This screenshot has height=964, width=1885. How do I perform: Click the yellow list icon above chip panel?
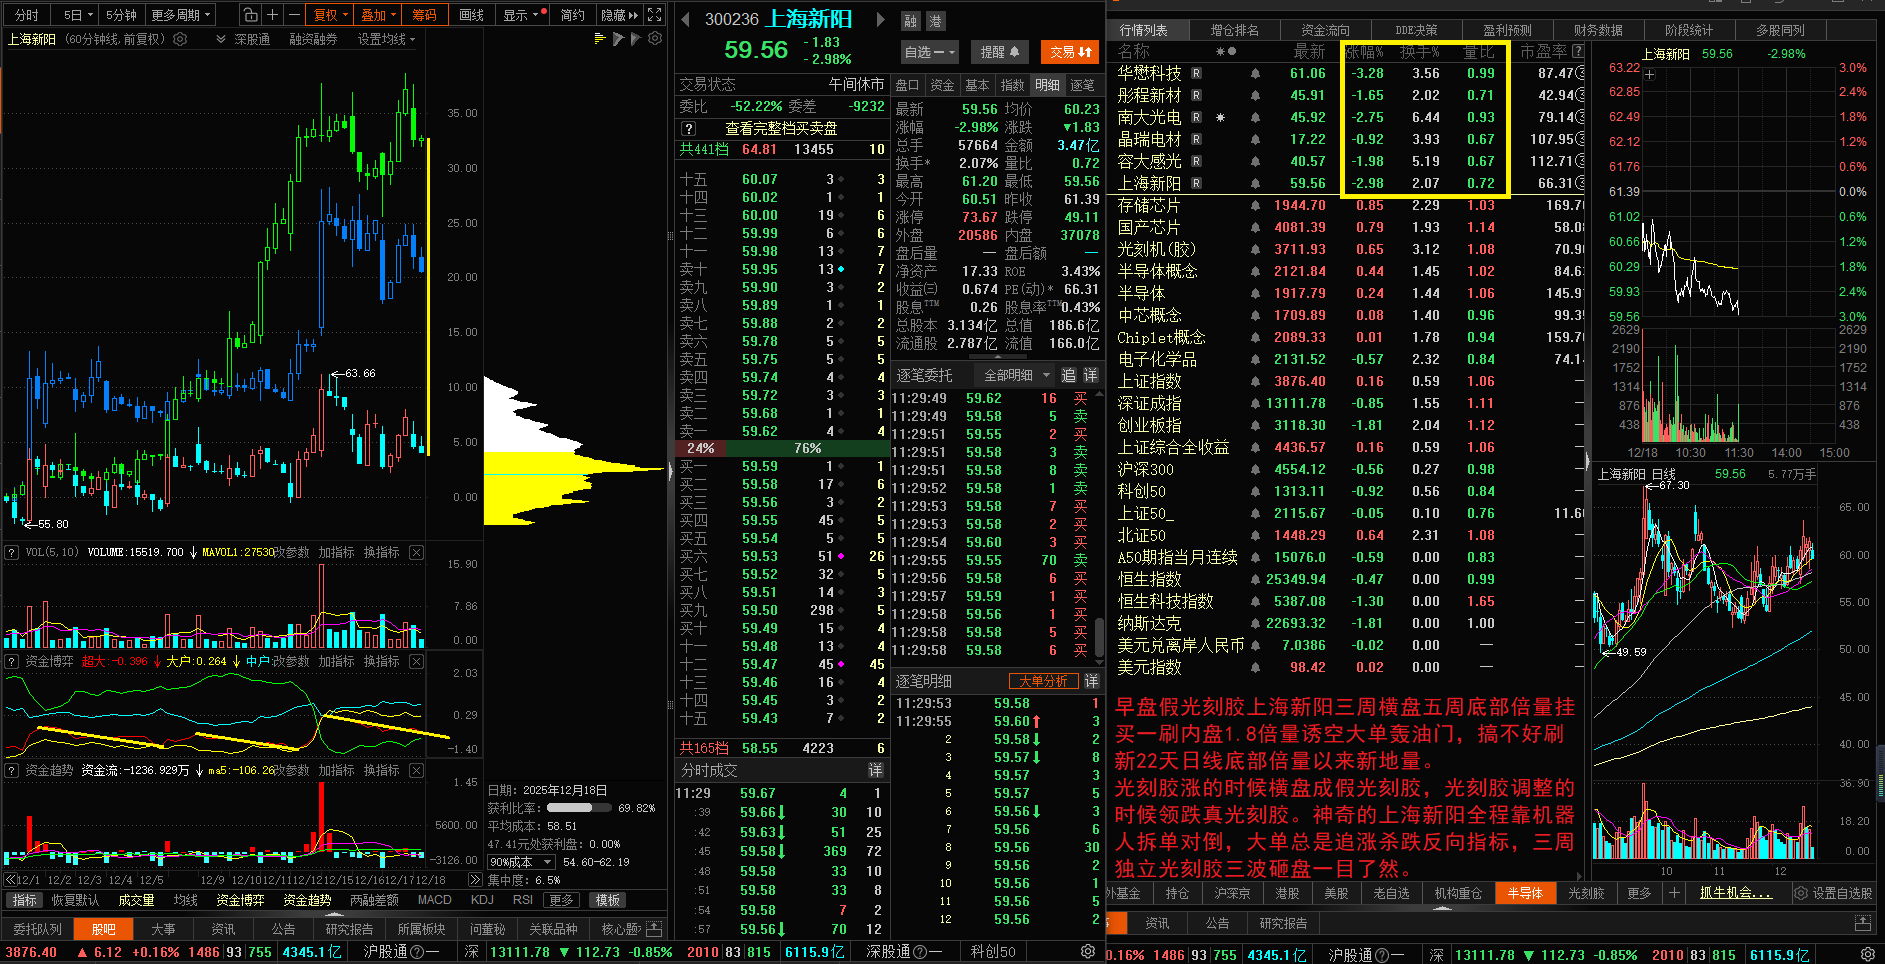pos(599,39)
